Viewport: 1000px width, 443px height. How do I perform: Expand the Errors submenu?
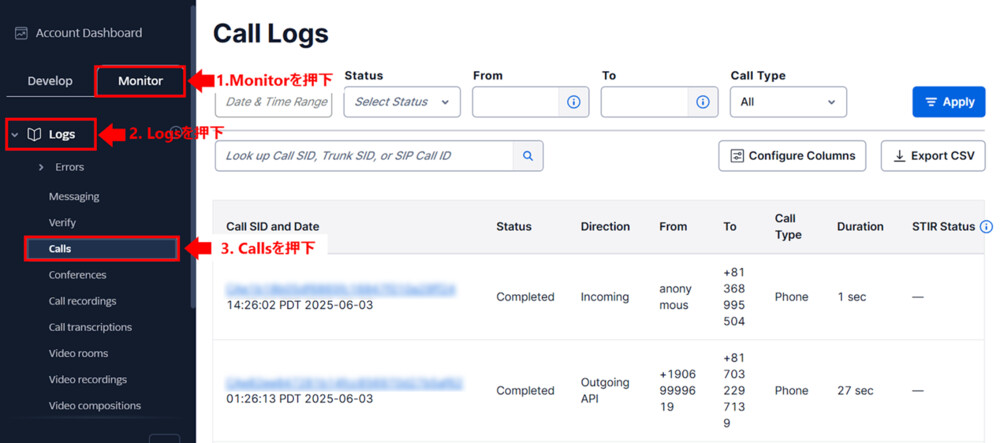click(41, 167)
